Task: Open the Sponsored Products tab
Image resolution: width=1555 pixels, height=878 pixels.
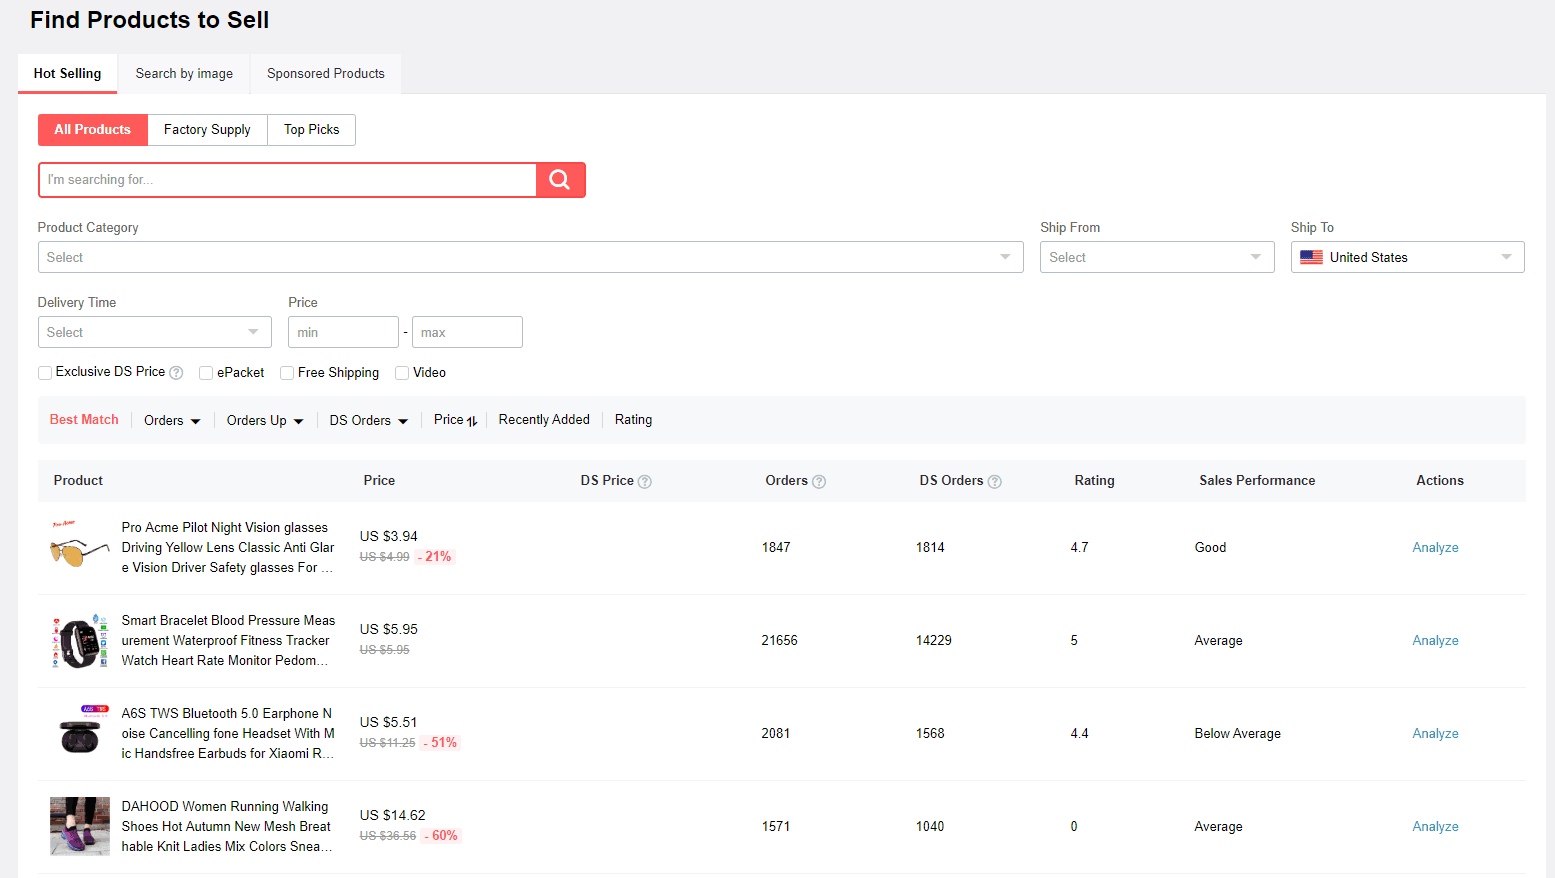Action: click(326, 74)
